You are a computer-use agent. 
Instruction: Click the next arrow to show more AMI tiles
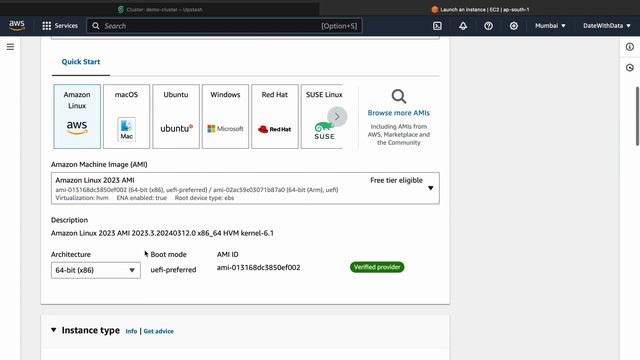337,117
